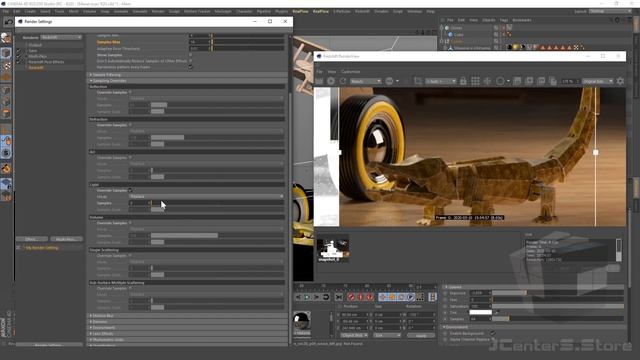
Task: Click the refresh icon in RenderView toolbar
Action: tap(343, 81)
